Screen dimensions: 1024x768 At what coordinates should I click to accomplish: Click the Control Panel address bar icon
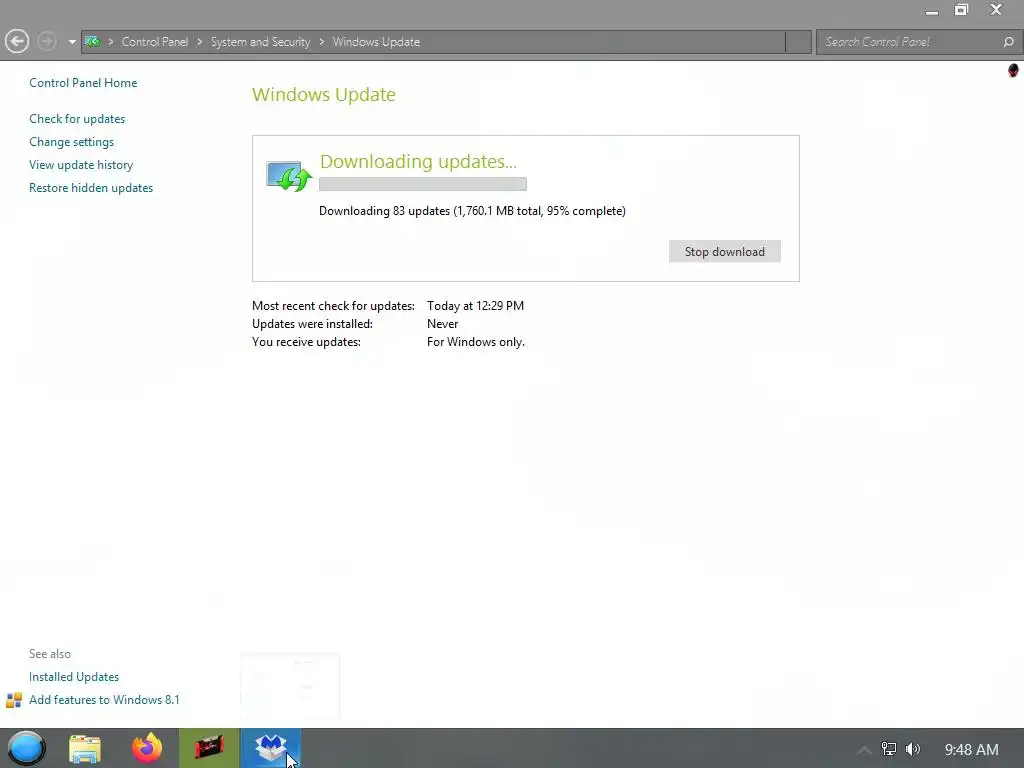click(92, 42)
